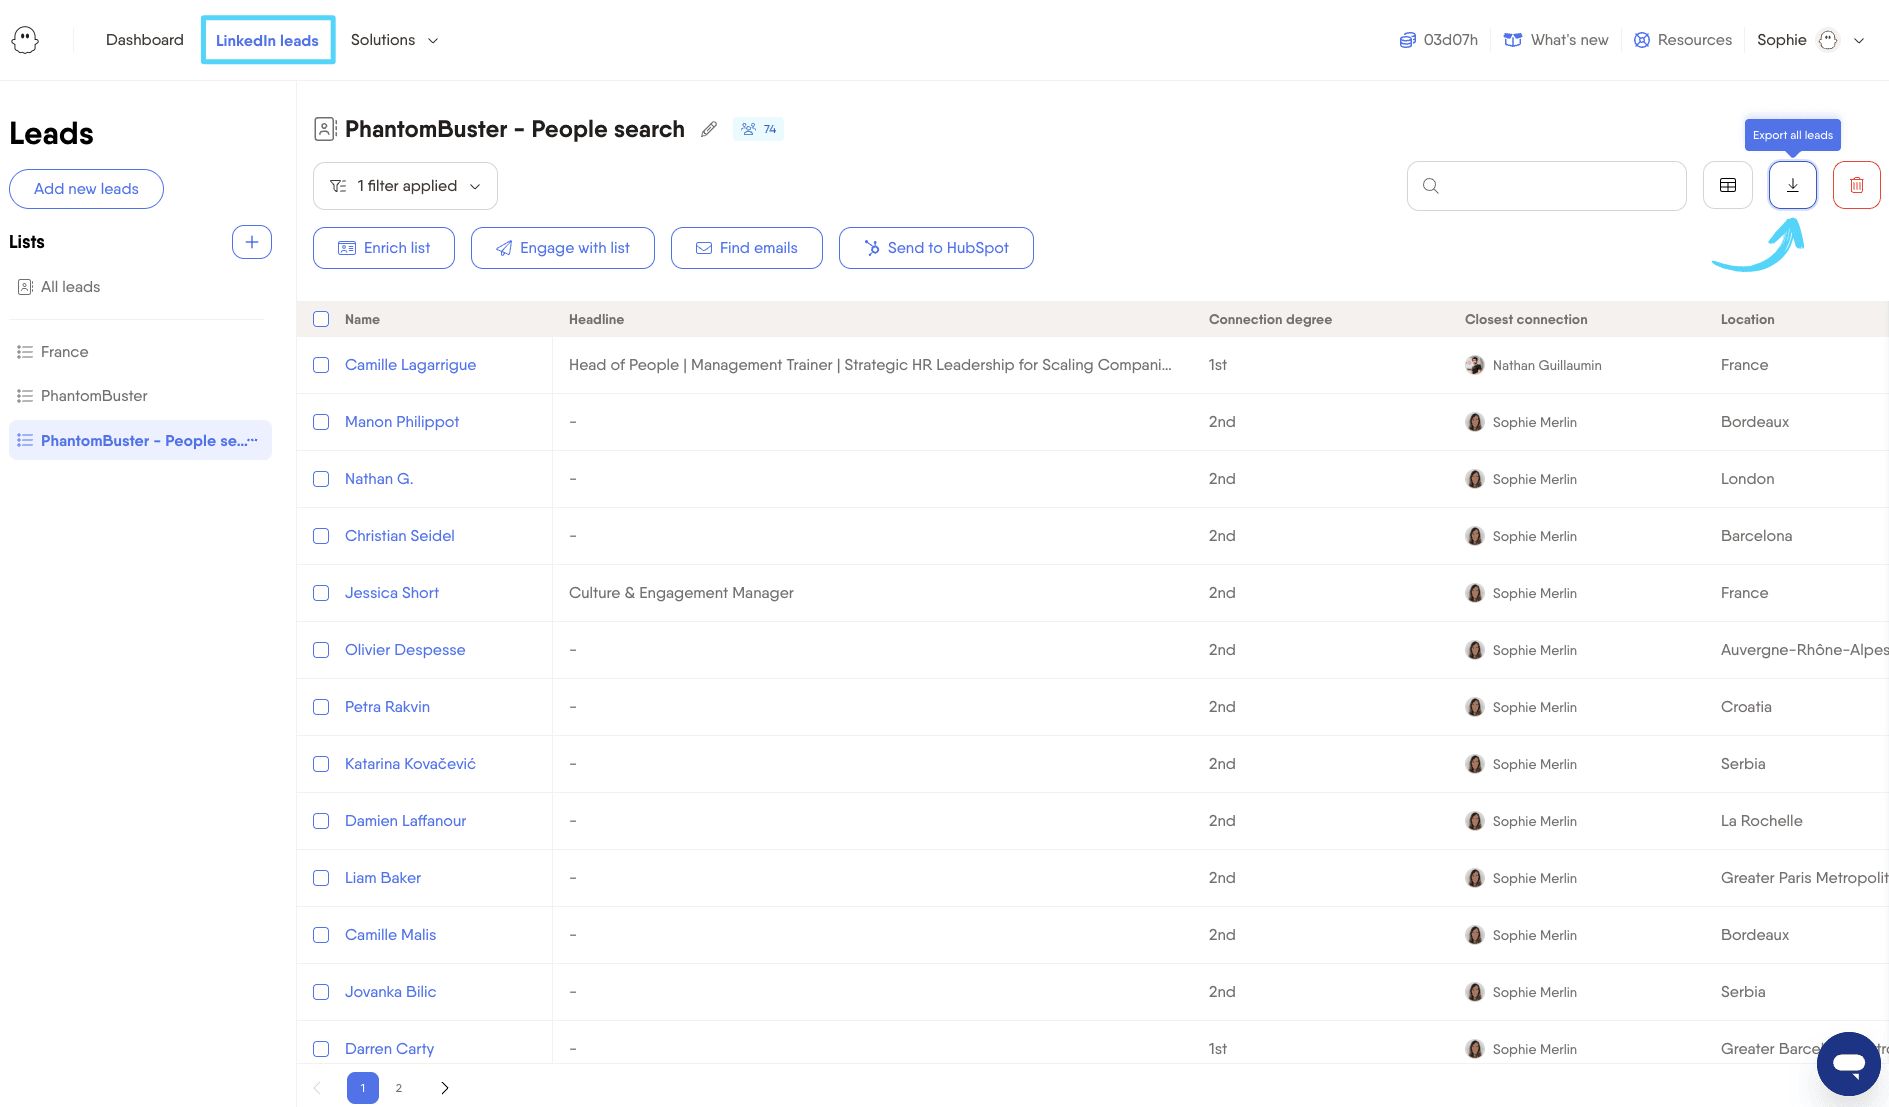Select PhantomBuster - People search list
Viewport: 1889px width, 1107px height.
pyautogui.click(x=140, y=440)
